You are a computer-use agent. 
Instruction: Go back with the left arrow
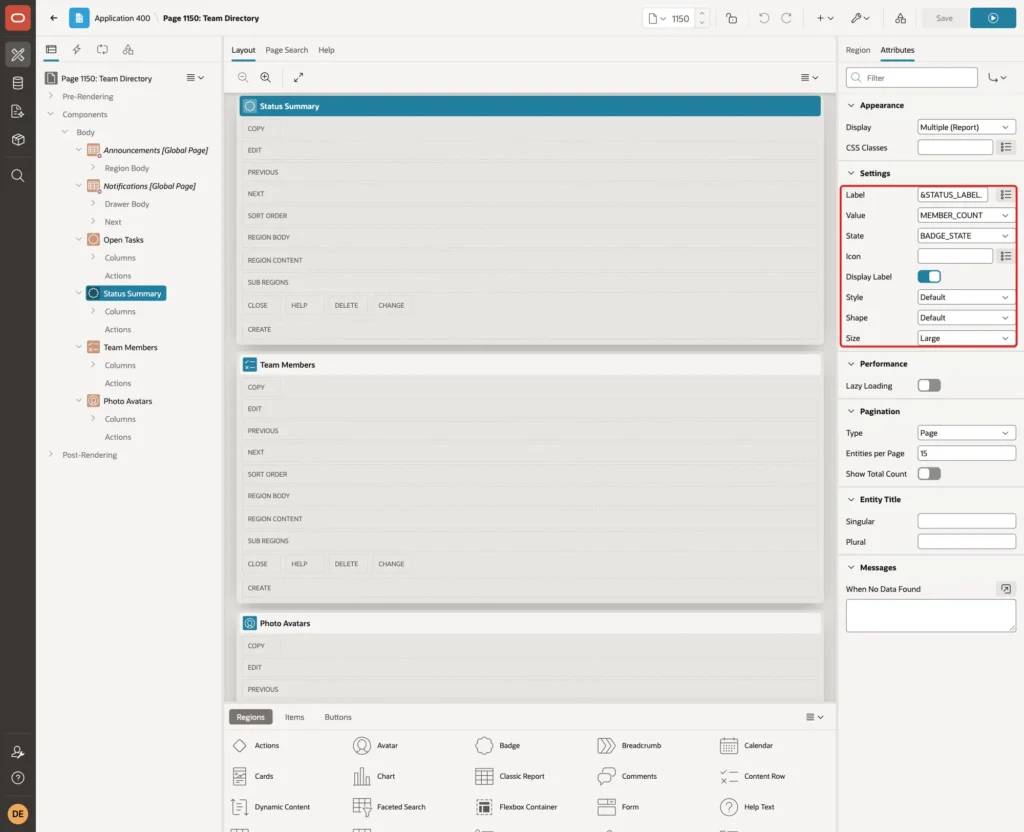pos(54,18)
